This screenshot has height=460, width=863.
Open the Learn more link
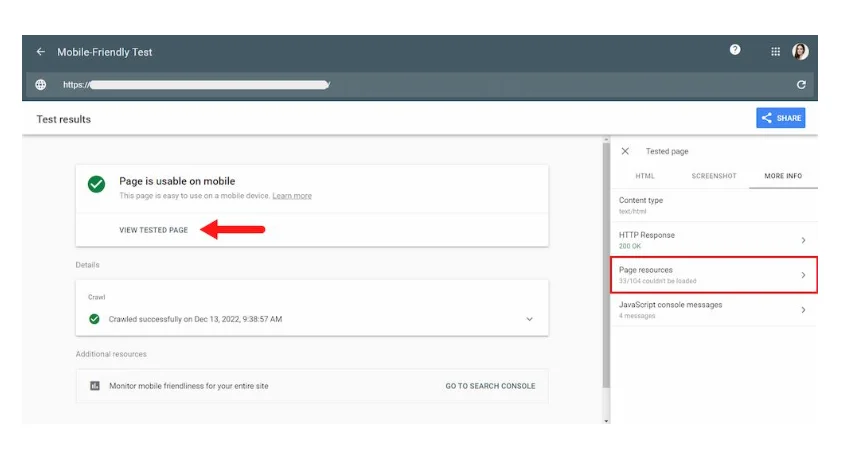292,196
